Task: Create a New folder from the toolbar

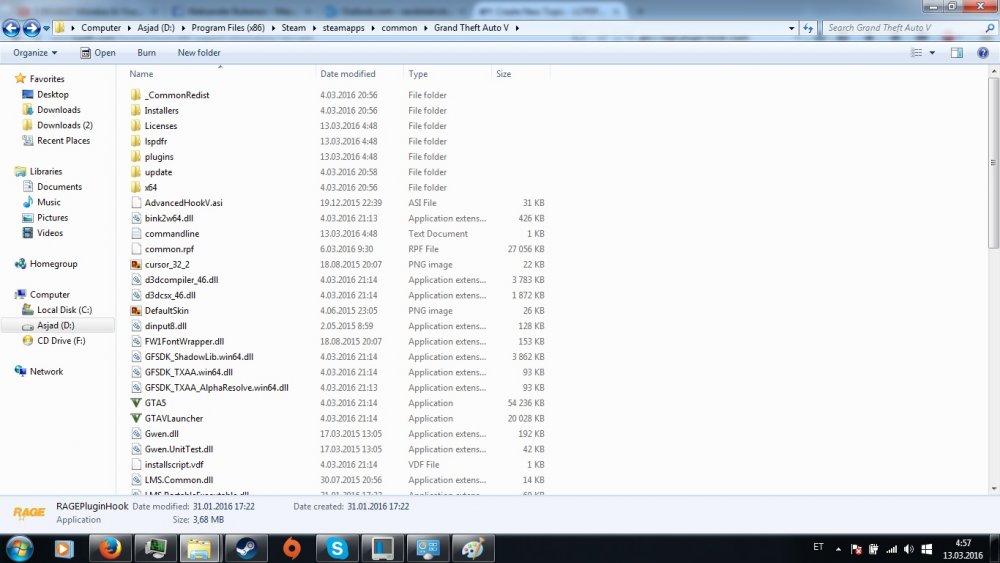Action: tap(199, 53)
